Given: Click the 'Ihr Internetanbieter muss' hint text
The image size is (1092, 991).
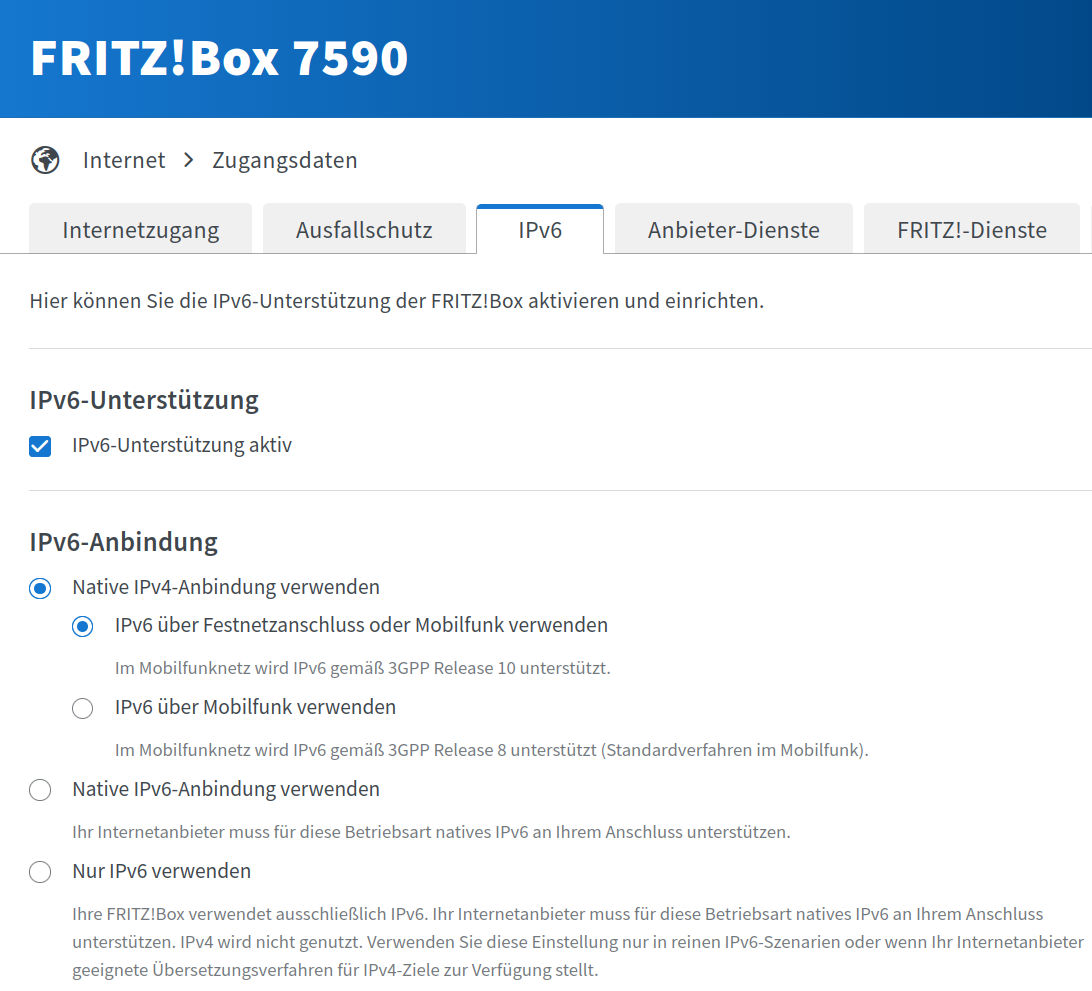Looking at the screenshot, I should [x=431, y=832].
